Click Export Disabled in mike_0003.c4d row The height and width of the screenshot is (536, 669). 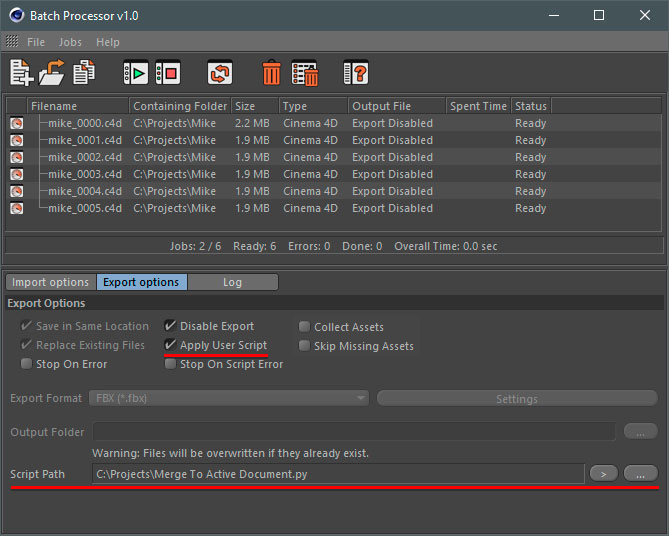[393, 175]
